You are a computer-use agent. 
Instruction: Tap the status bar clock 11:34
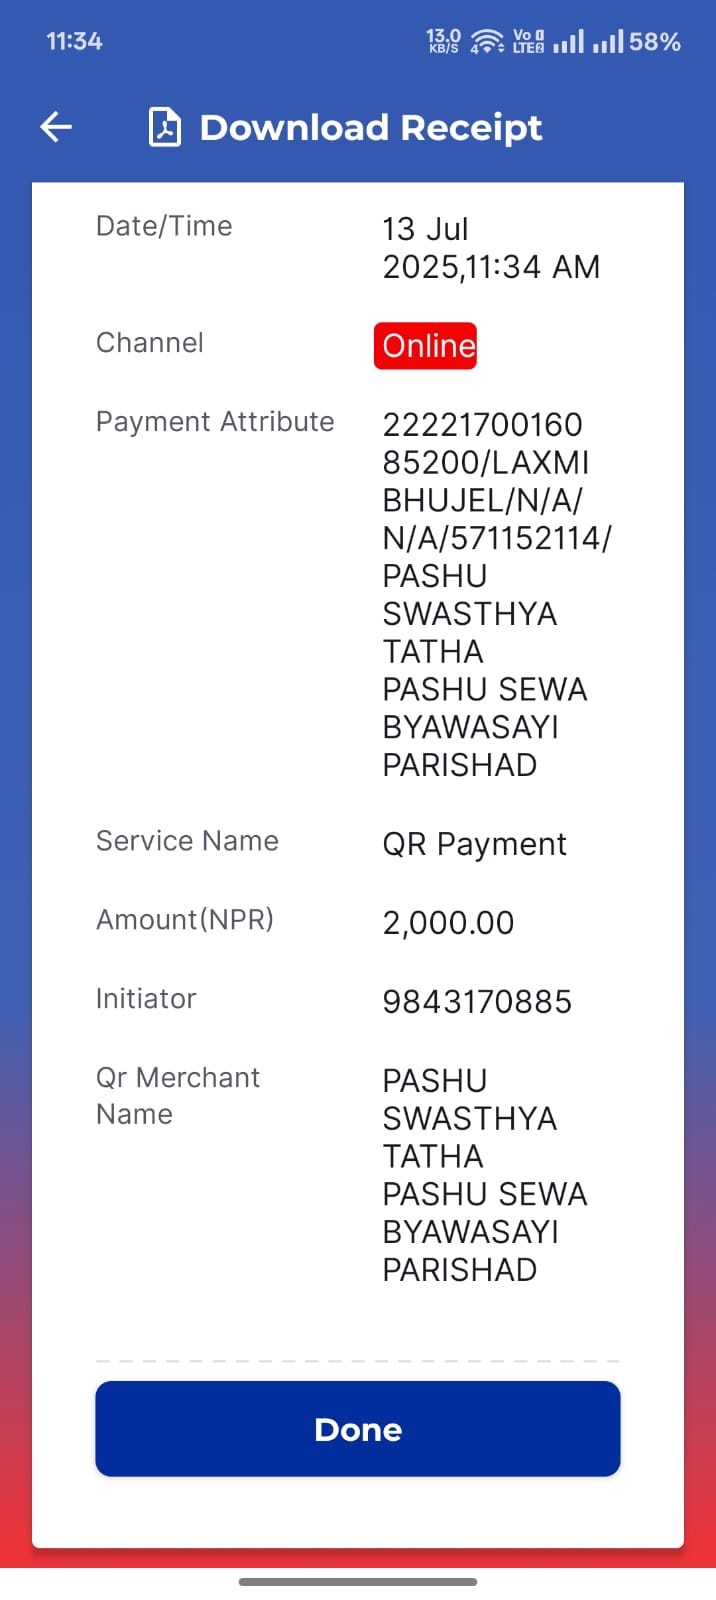pyautogui.click(x=74, y=41)
